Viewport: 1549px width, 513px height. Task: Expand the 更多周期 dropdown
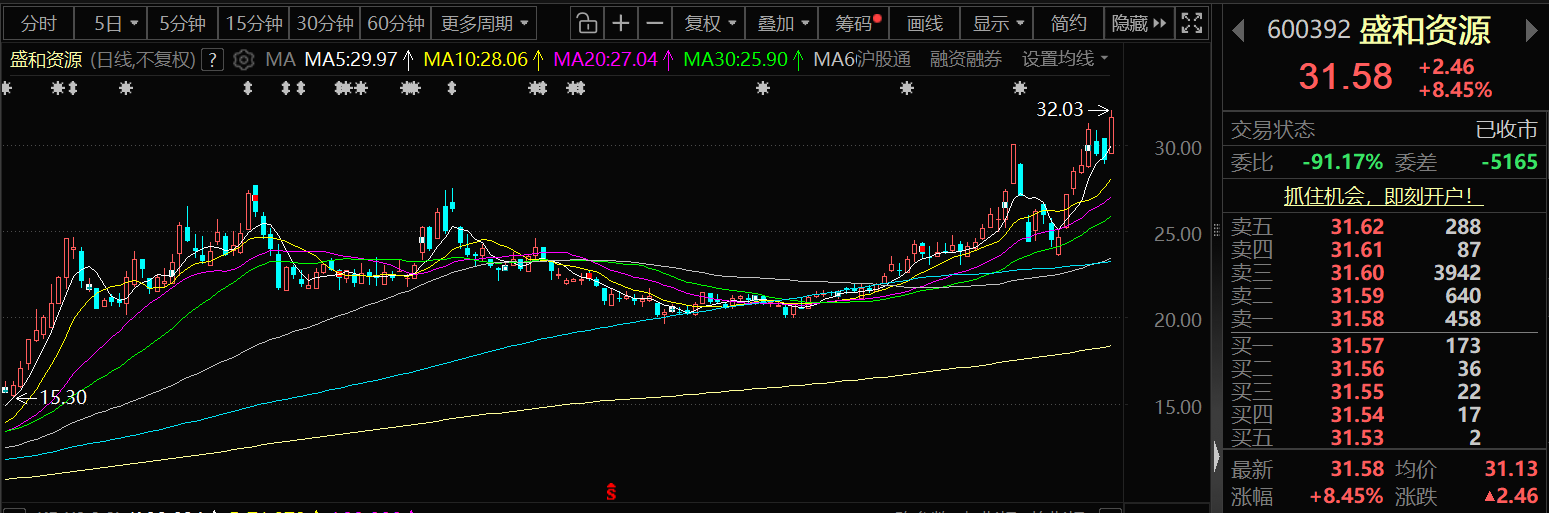click(484, 23)
